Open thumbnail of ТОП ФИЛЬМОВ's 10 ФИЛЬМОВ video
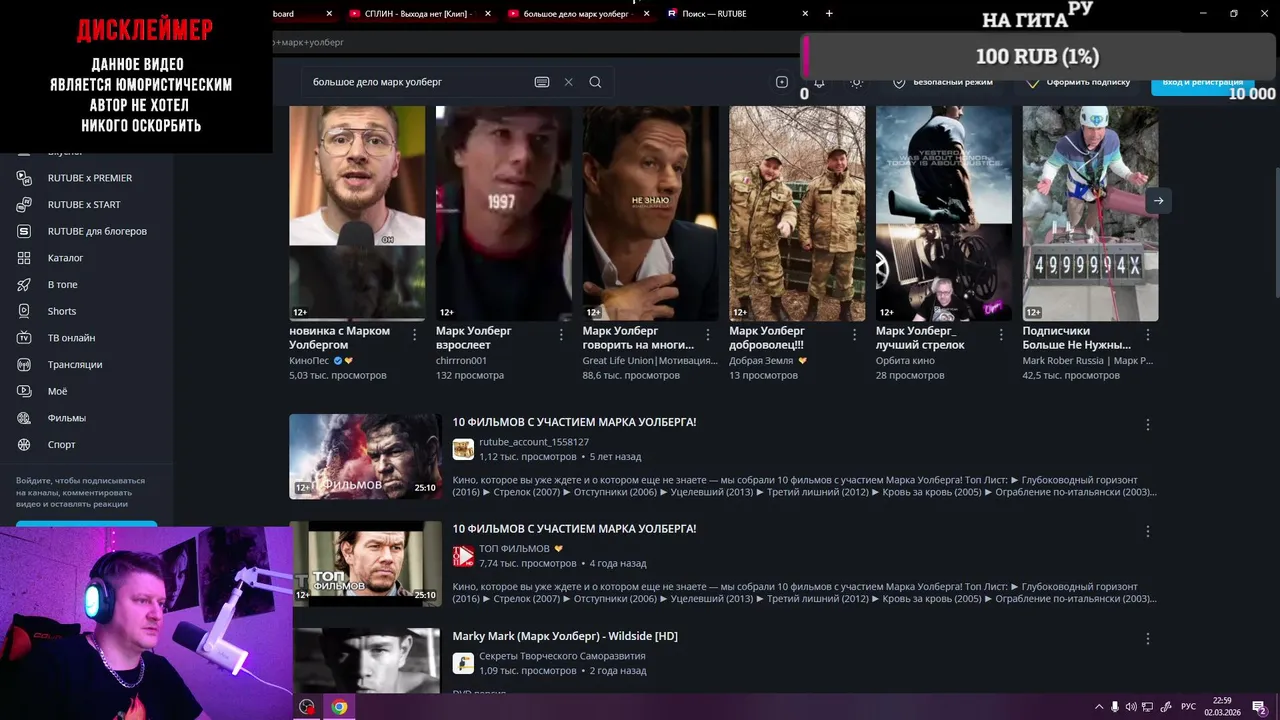This screenshot has width=1280, height=720. 367,563
